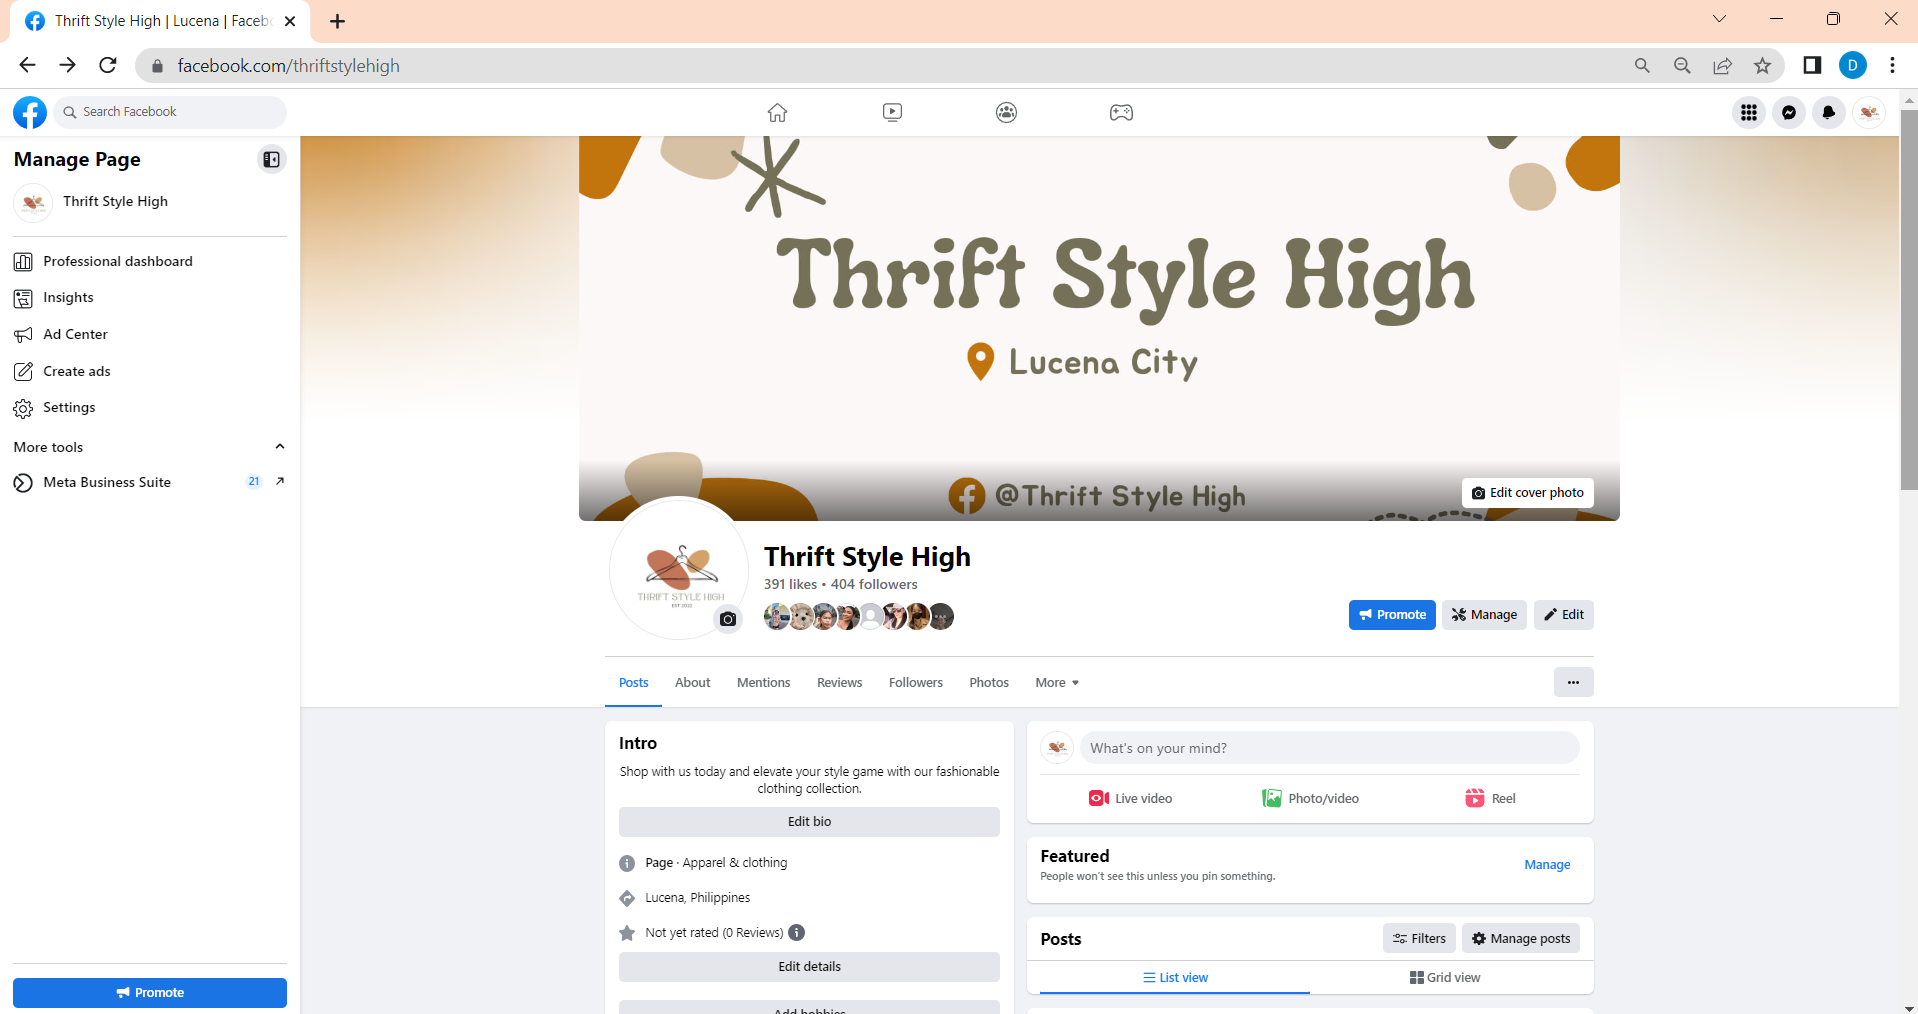Open the Facebook Home icon
This screenshot has height=1014, width=1918.
coord(777,112)
